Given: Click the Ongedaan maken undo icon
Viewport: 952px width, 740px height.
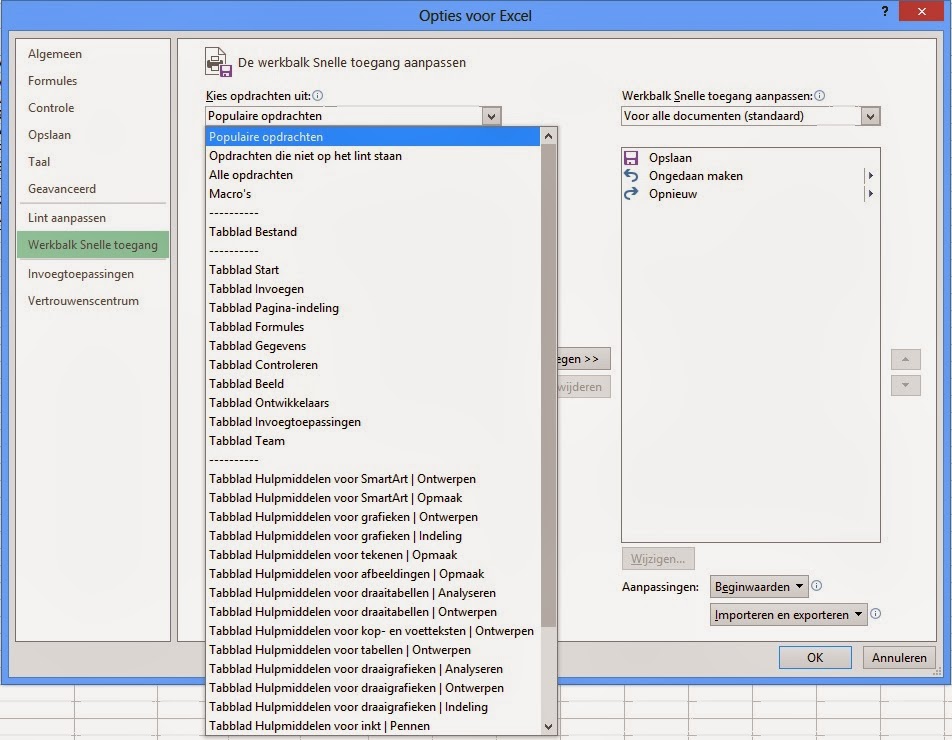Looking at the screenshot, I should (633, 175).
